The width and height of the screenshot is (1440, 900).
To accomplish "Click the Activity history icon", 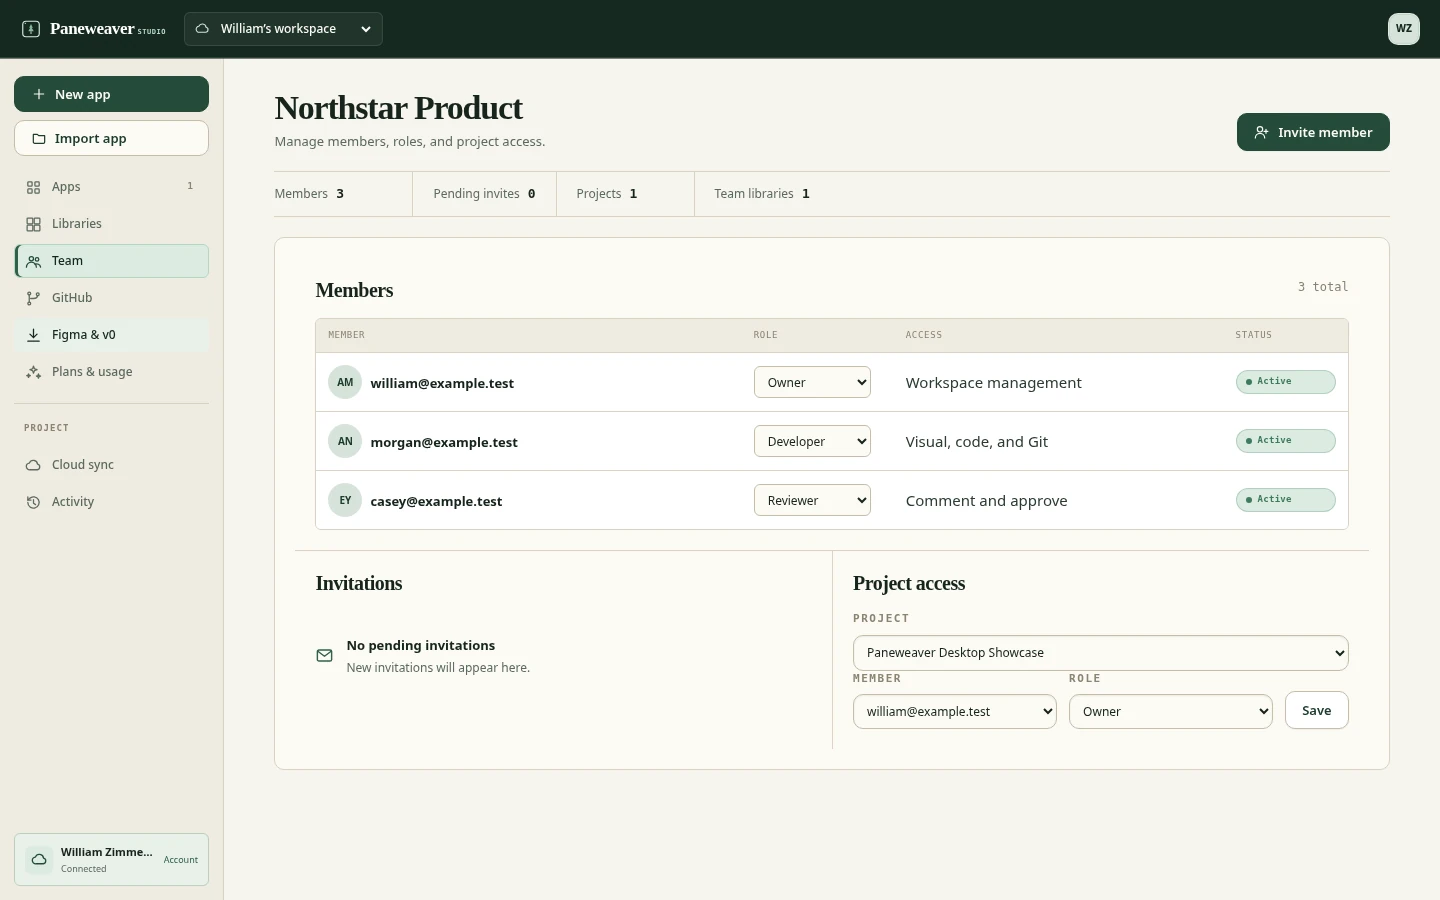I will 34,502.
